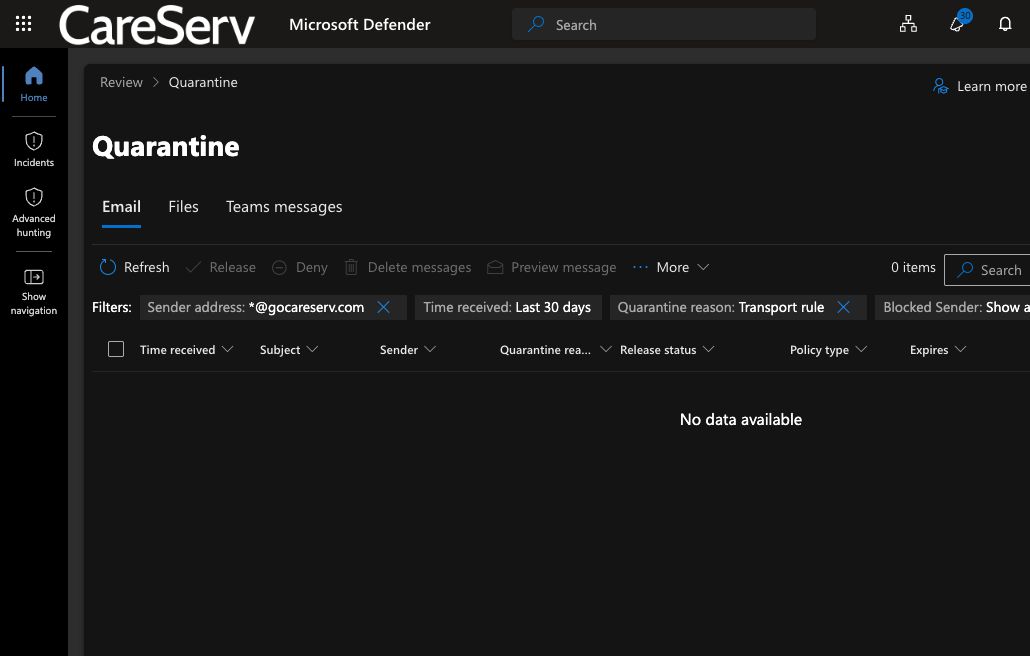Go to Review breadcrumb
The width and height of the screenshot is (1030, 656).
point(121,82)
